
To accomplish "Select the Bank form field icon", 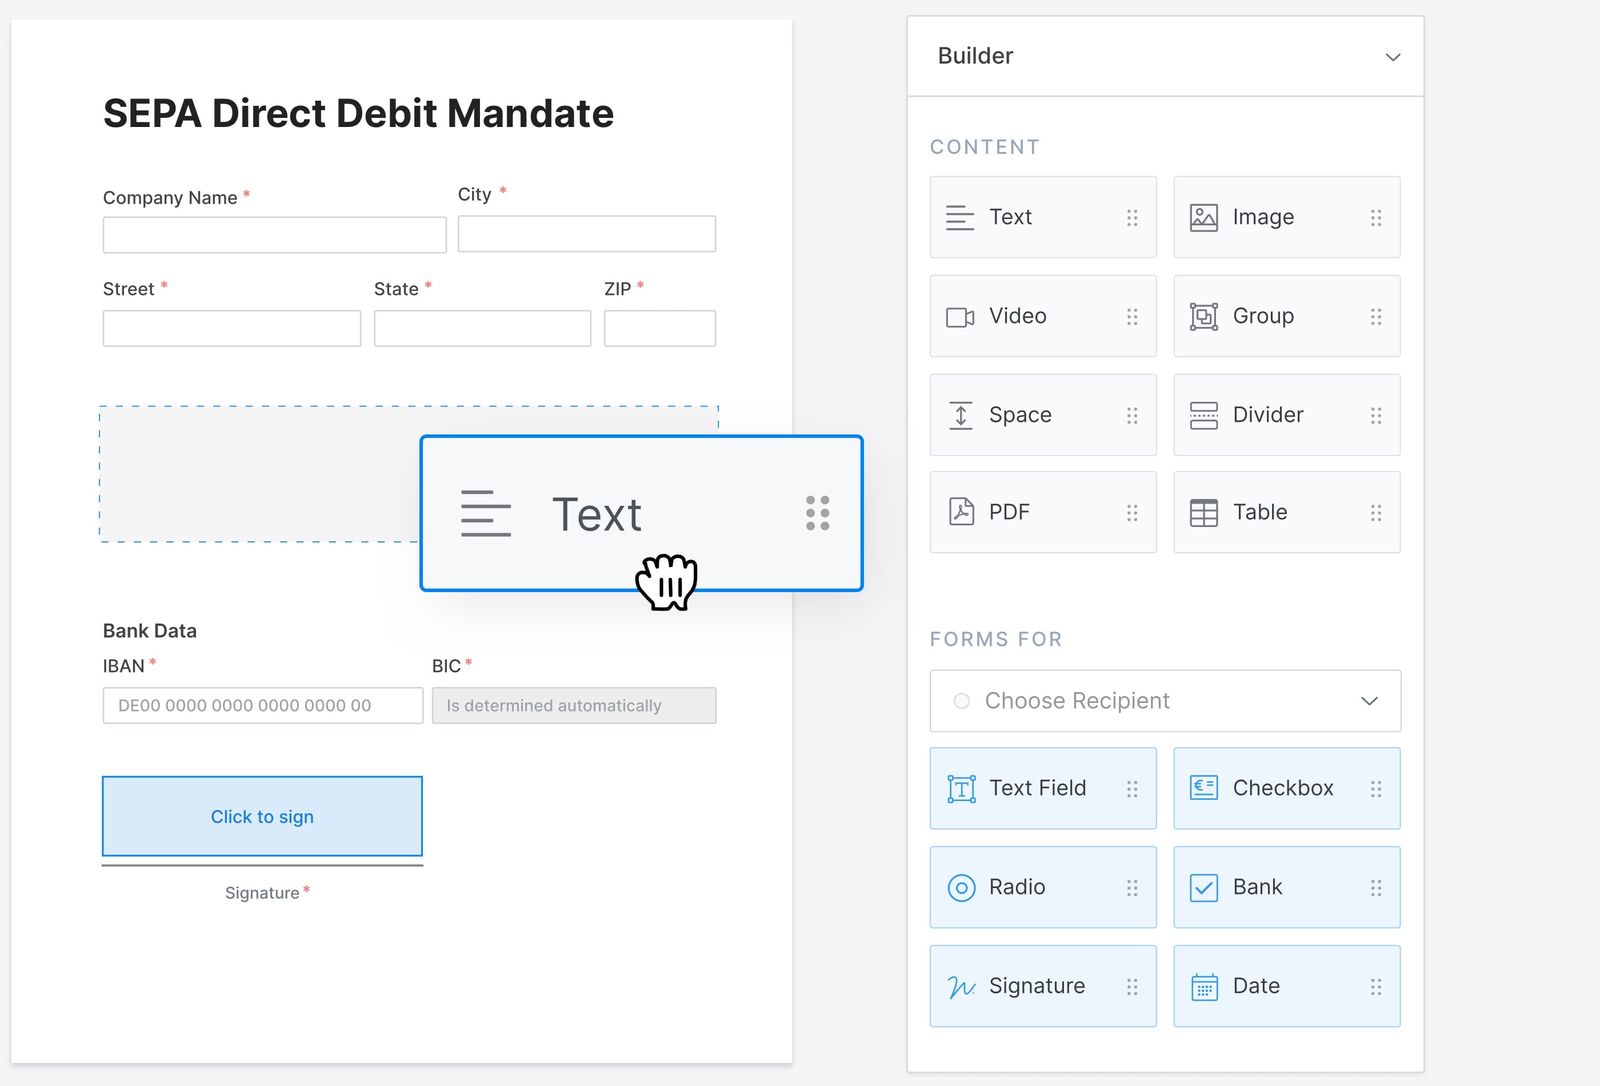I will tap(1204, 887).
